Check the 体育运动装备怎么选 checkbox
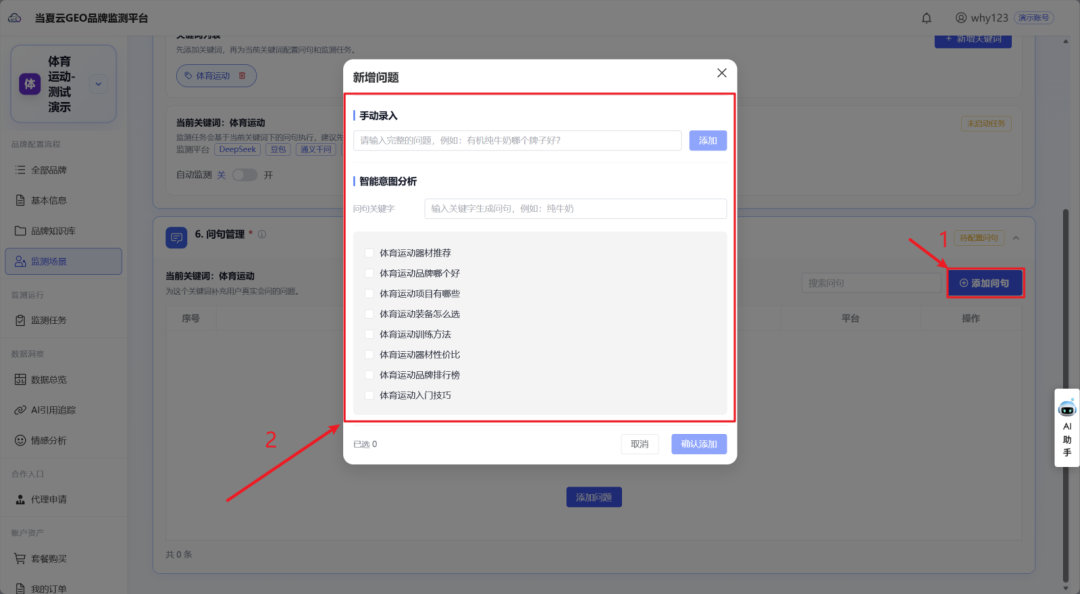Screen dimensions: 1080x594 pyautogui.click(x=369, y=314)
